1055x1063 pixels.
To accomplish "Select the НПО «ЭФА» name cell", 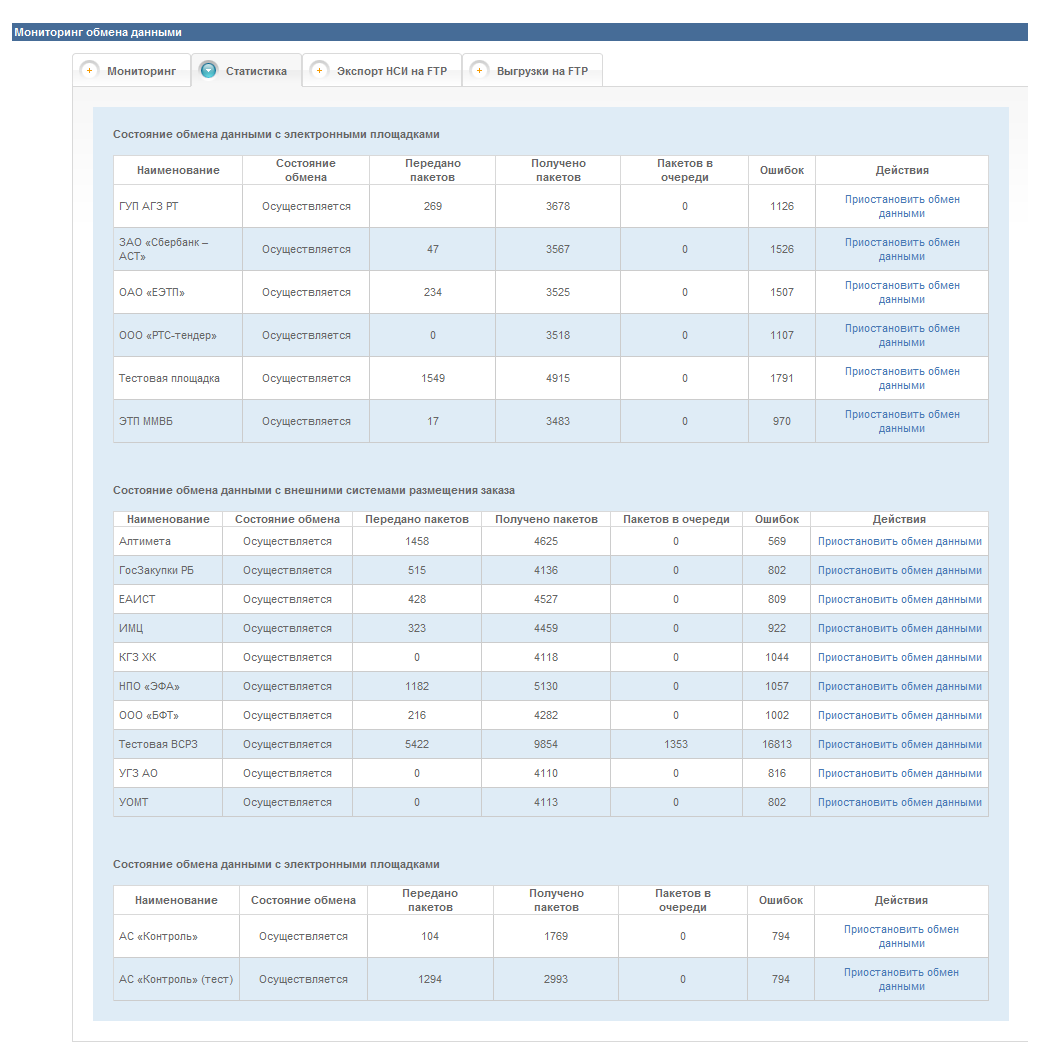I will (x=167, y=686).
